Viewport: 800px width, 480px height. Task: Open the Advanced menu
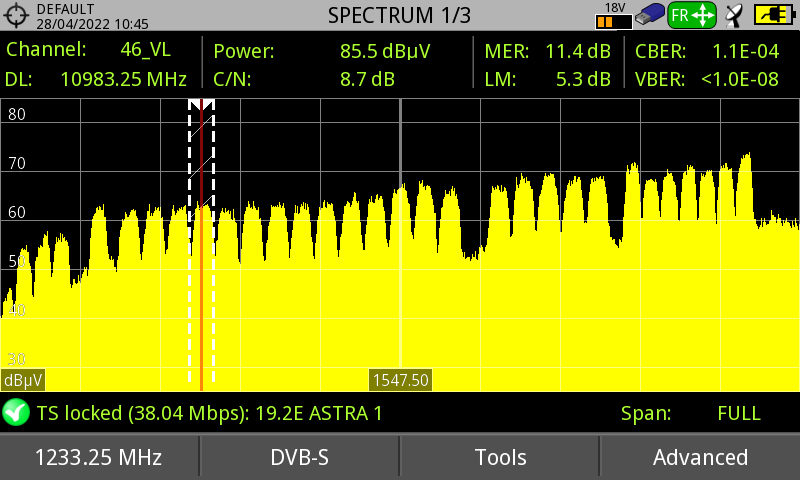(x=700, y=457)
